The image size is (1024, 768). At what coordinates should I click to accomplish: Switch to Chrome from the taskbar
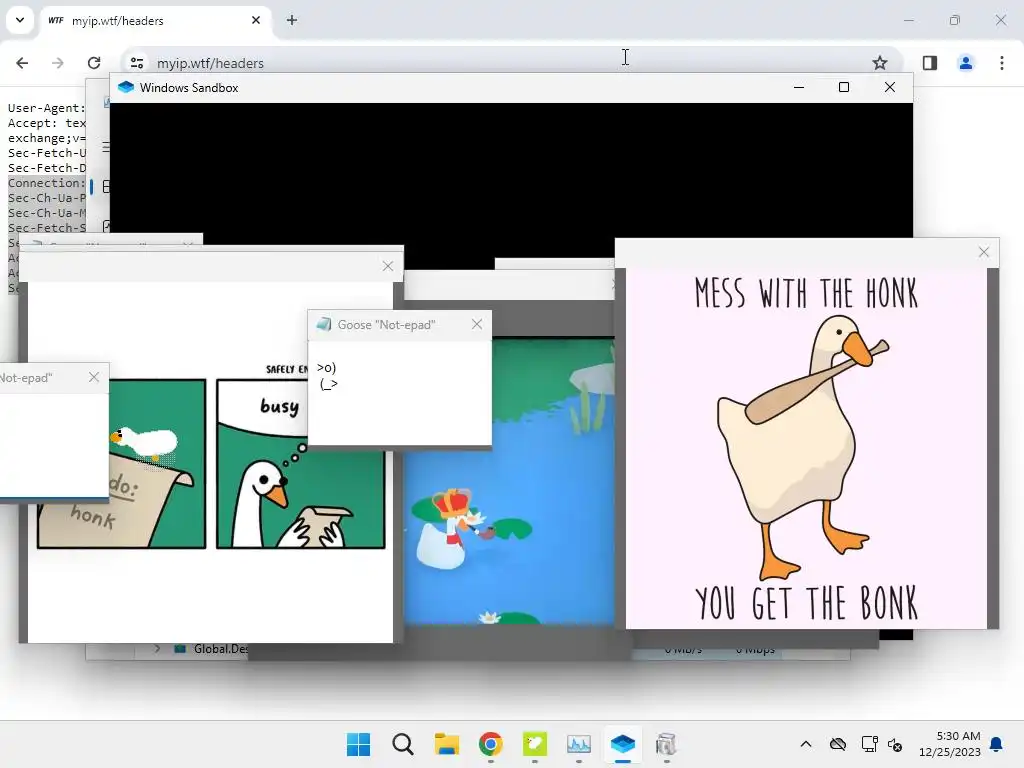pyautogui.click(x=490, y=744)
